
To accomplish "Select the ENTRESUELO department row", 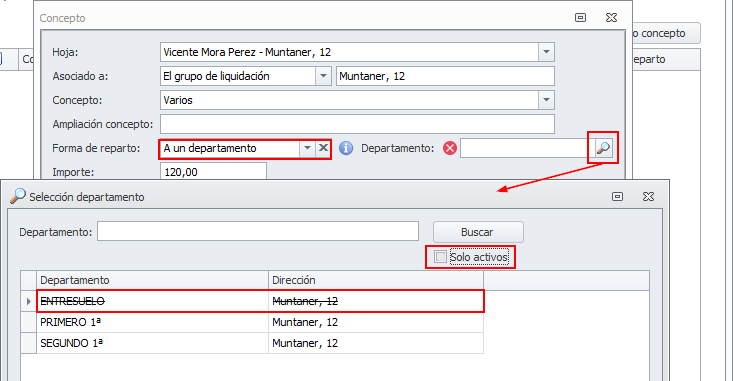I will [x=259, y=302].
